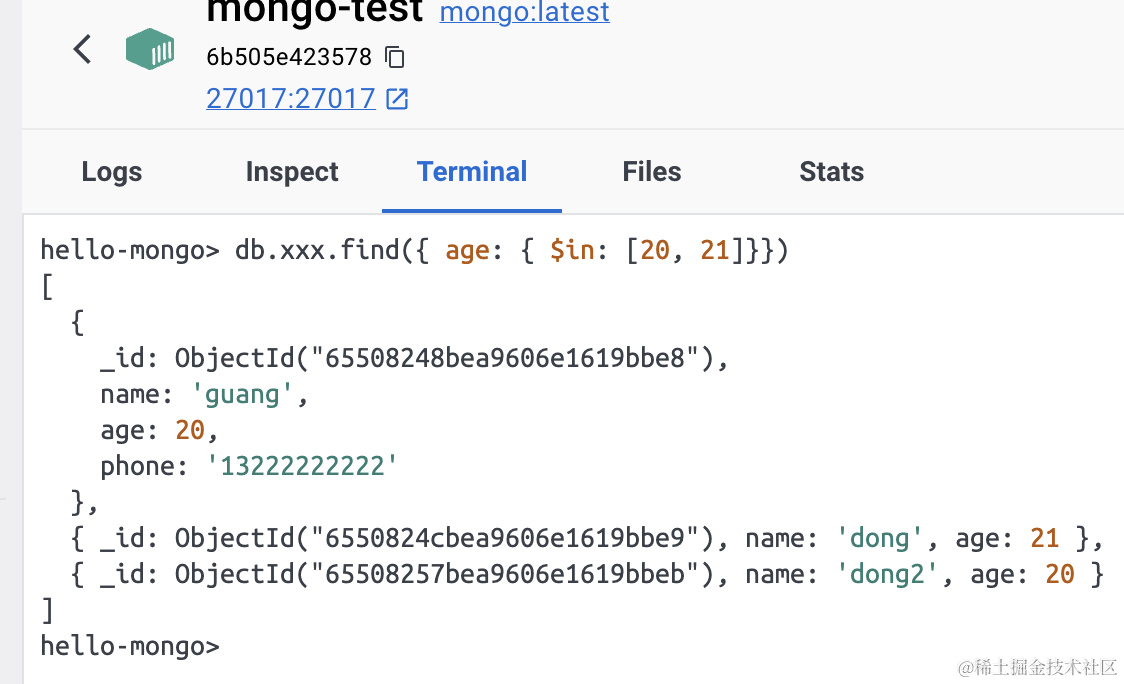Click the 'dong' document result line
1124x684 pixels.
(585, 538)
